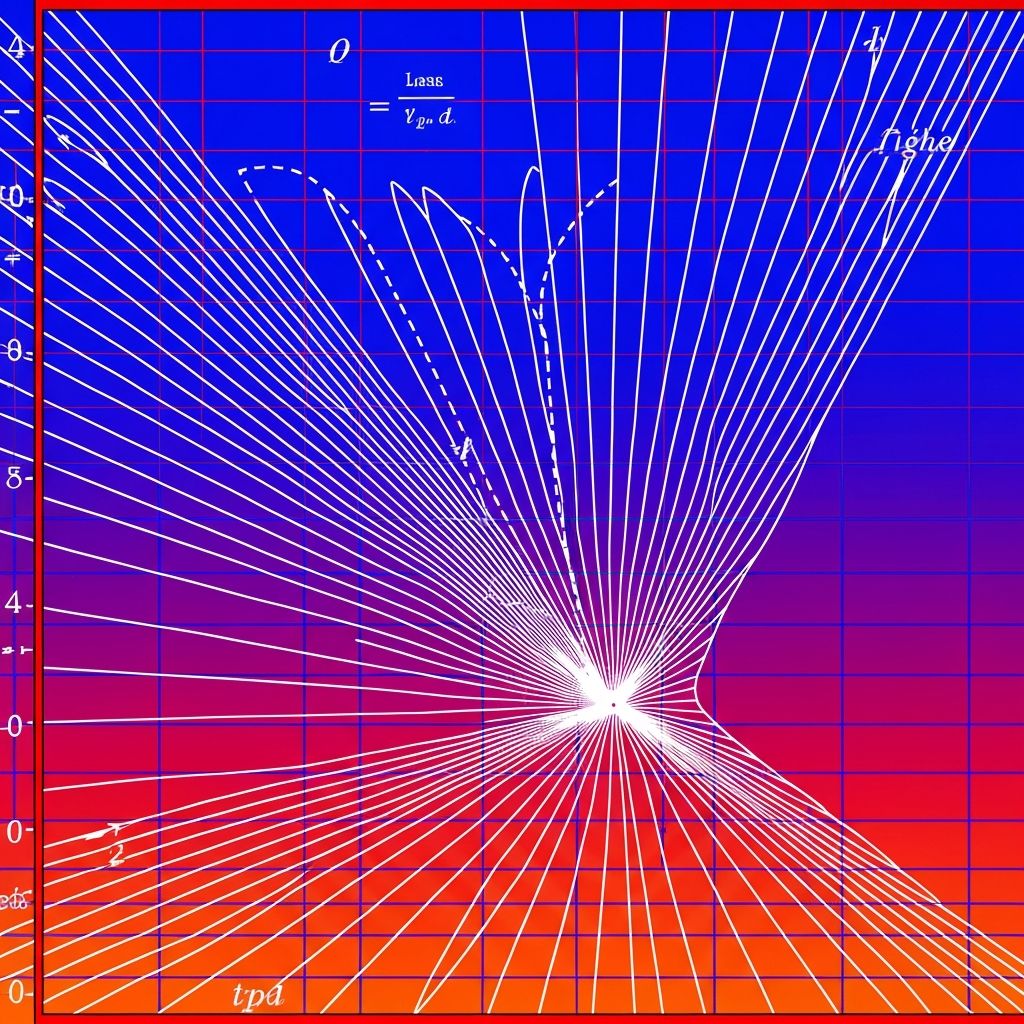
Task: Click the "6" tick label on the vertical axis
Action: pos(13,196)
